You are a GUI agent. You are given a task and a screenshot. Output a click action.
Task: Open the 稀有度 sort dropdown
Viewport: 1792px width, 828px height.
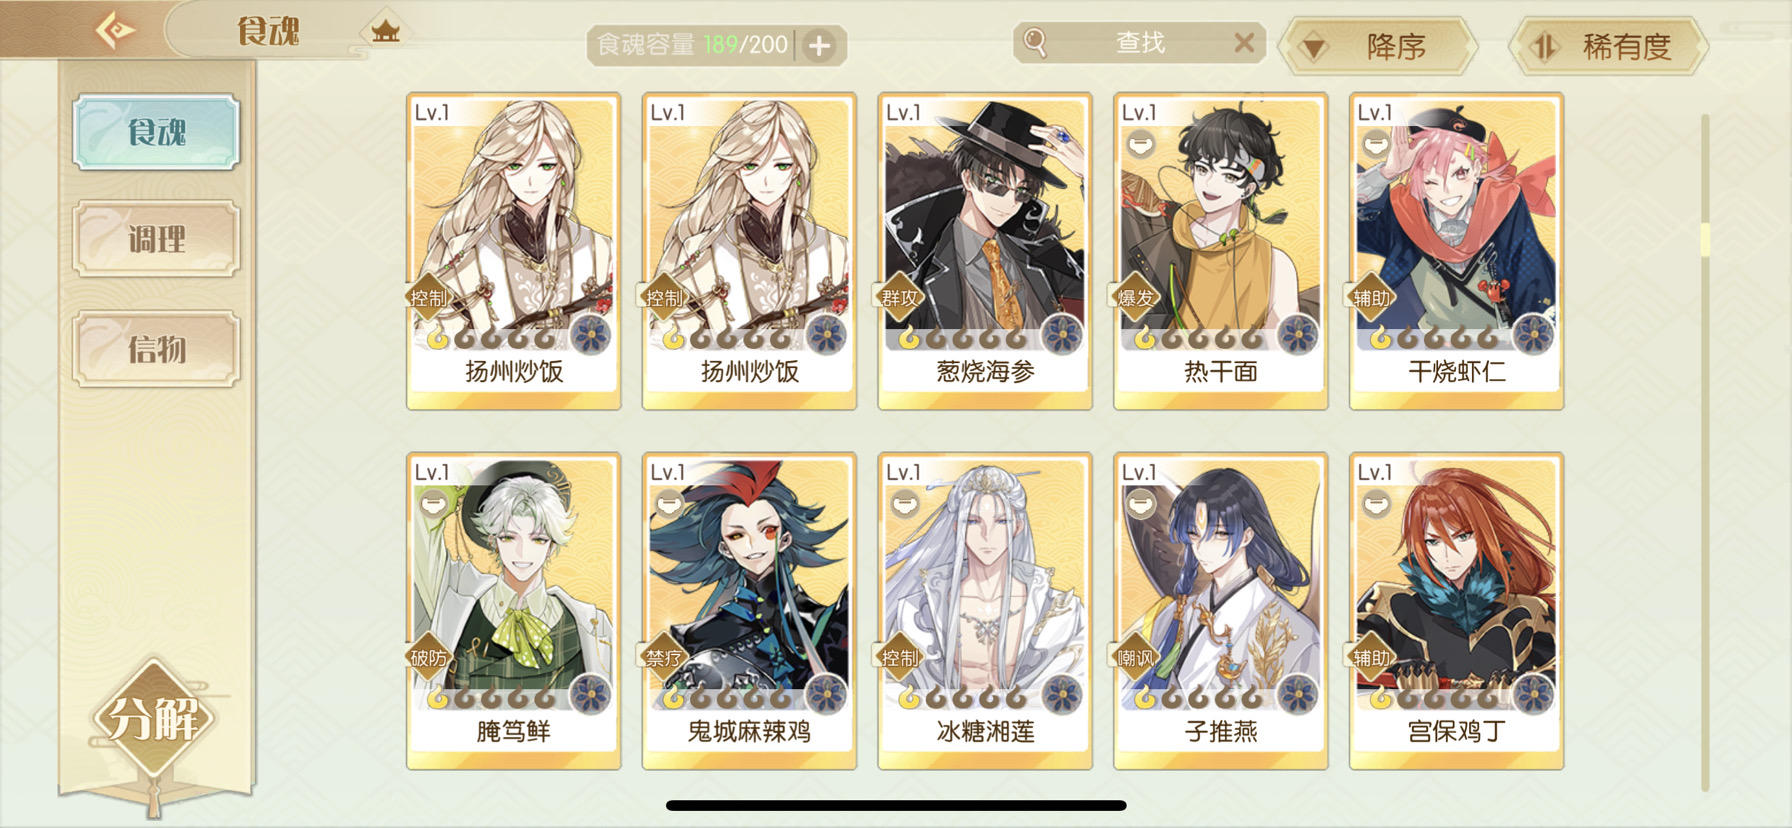coord(1608,46)
